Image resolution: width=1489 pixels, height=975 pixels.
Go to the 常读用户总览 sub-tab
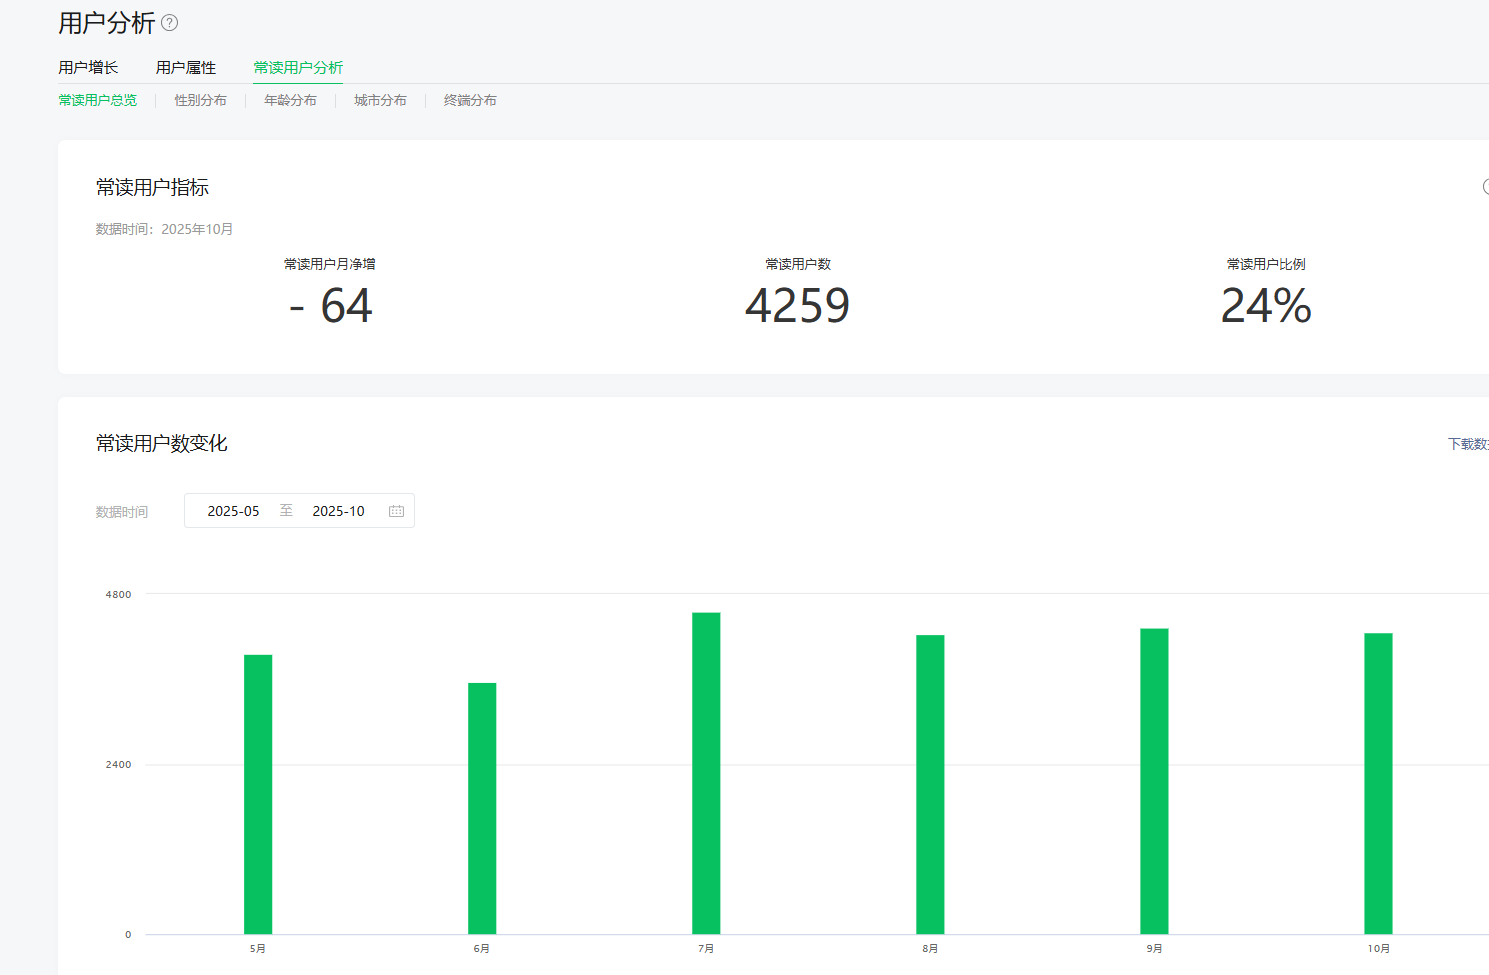tap(98, 100)
